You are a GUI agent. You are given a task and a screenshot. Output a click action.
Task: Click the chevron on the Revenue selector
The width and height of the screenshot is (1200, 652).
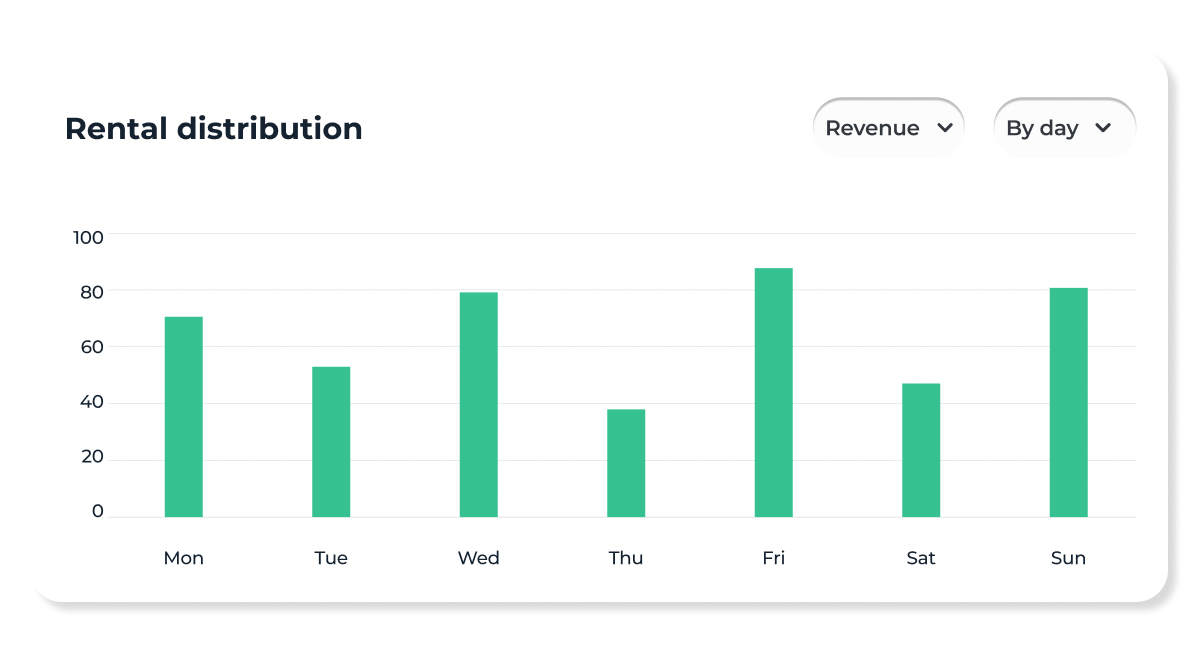tap(946, 128)
